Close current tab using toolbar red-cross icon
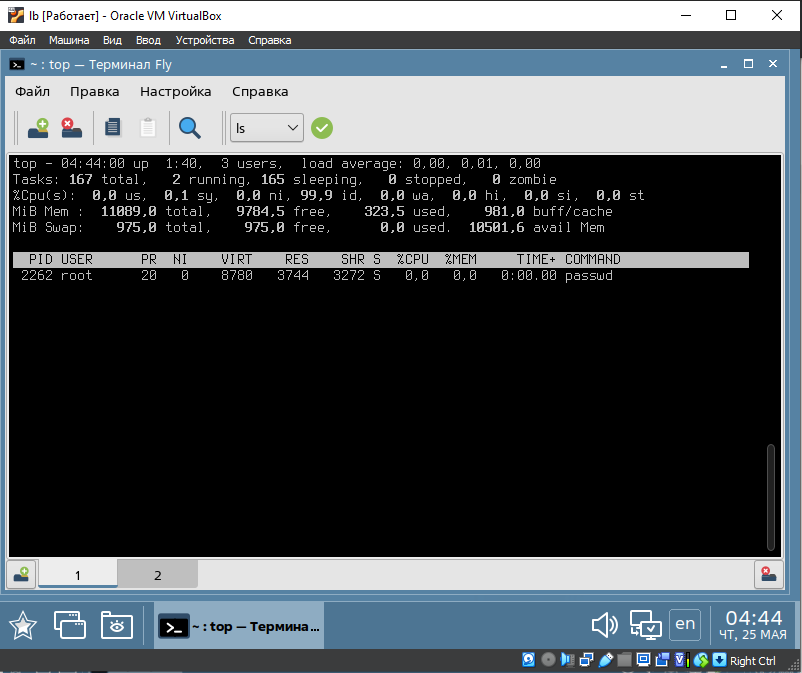The image size is (802, 673). (72, 128)
